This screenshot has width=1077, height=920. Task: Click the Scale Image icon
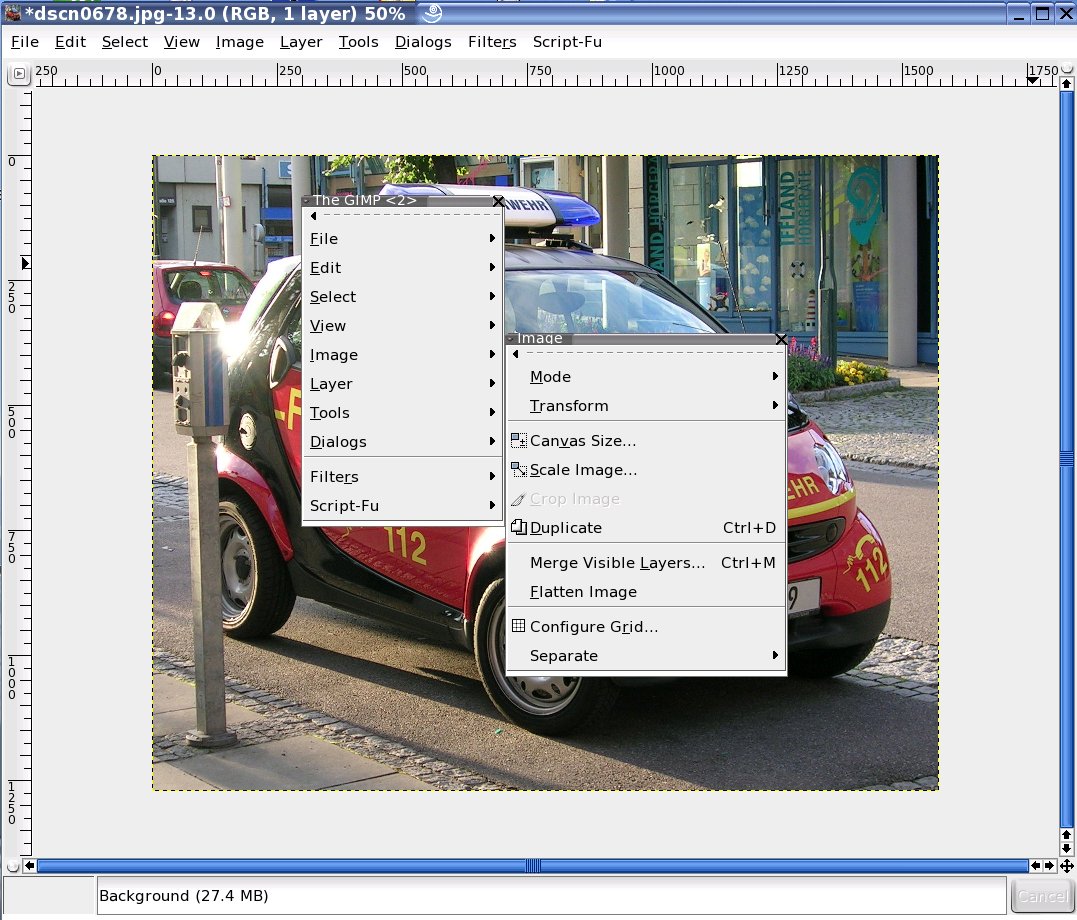(x=518, y=470)
